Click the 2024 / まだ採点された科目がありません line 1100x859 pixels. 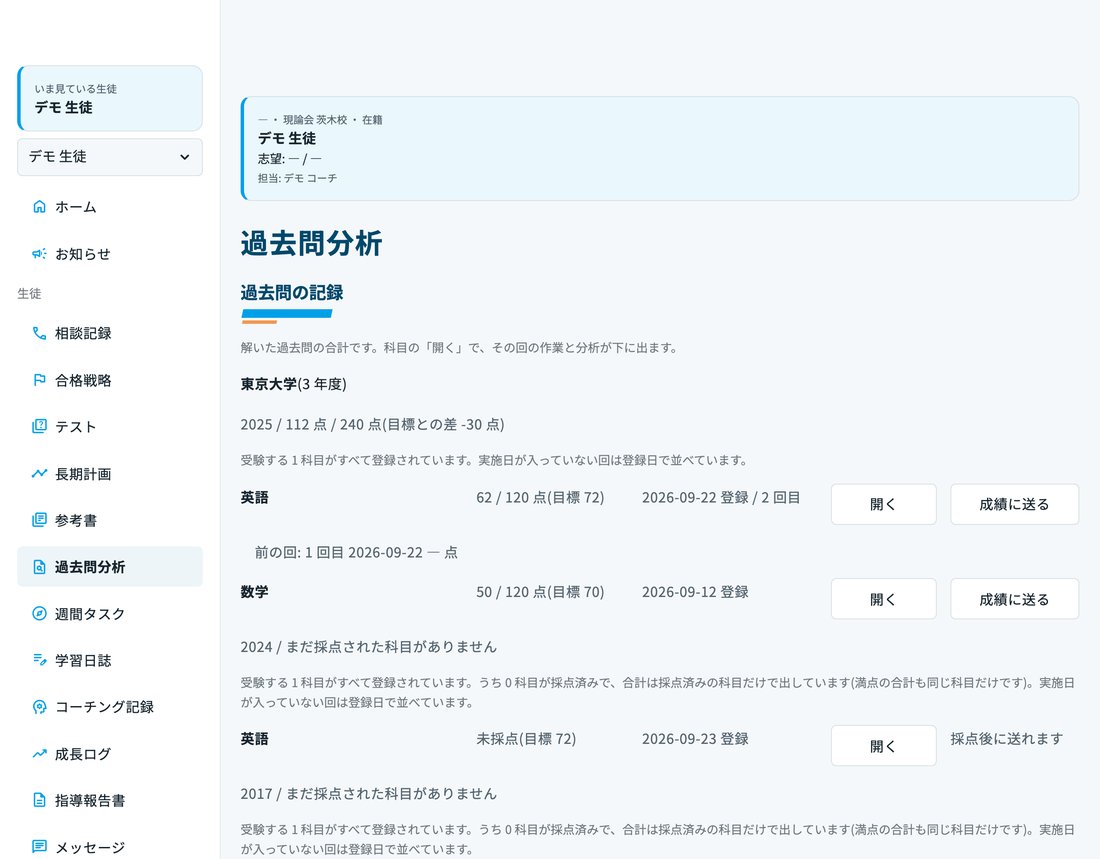tap(368, 646)
